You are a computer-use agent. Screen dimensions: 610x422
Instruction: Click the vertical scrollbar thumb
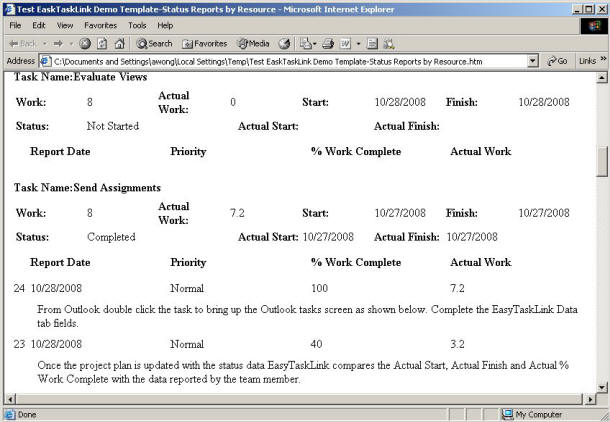[x=602, y=161]
